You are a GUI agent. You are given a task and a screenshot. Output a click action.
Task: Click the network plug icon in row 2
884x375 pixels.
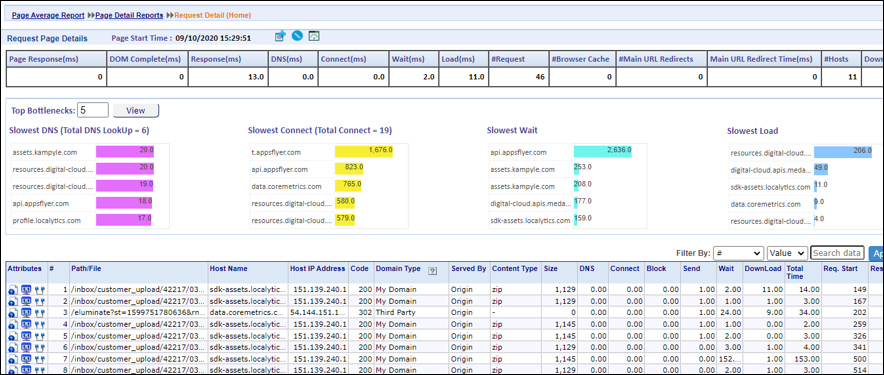[39, 301]
